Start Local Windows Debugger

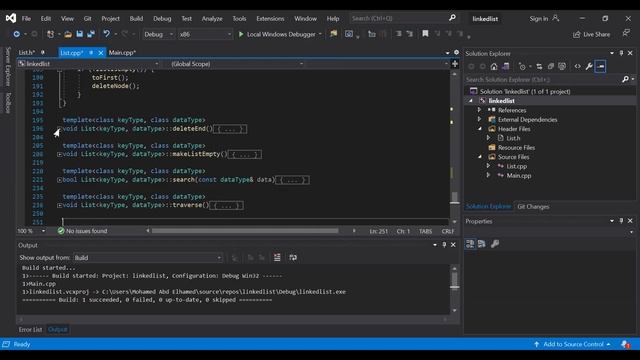point(280,34)
